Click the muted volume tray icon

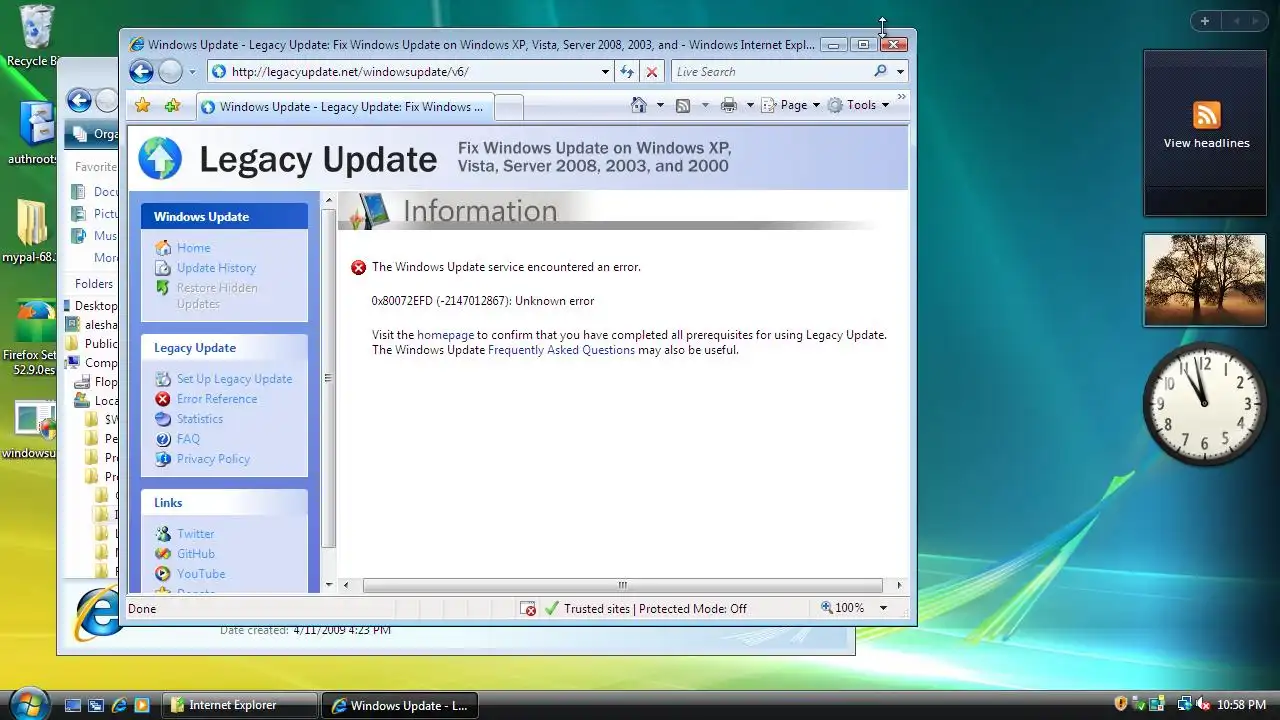click(1203, 705)
